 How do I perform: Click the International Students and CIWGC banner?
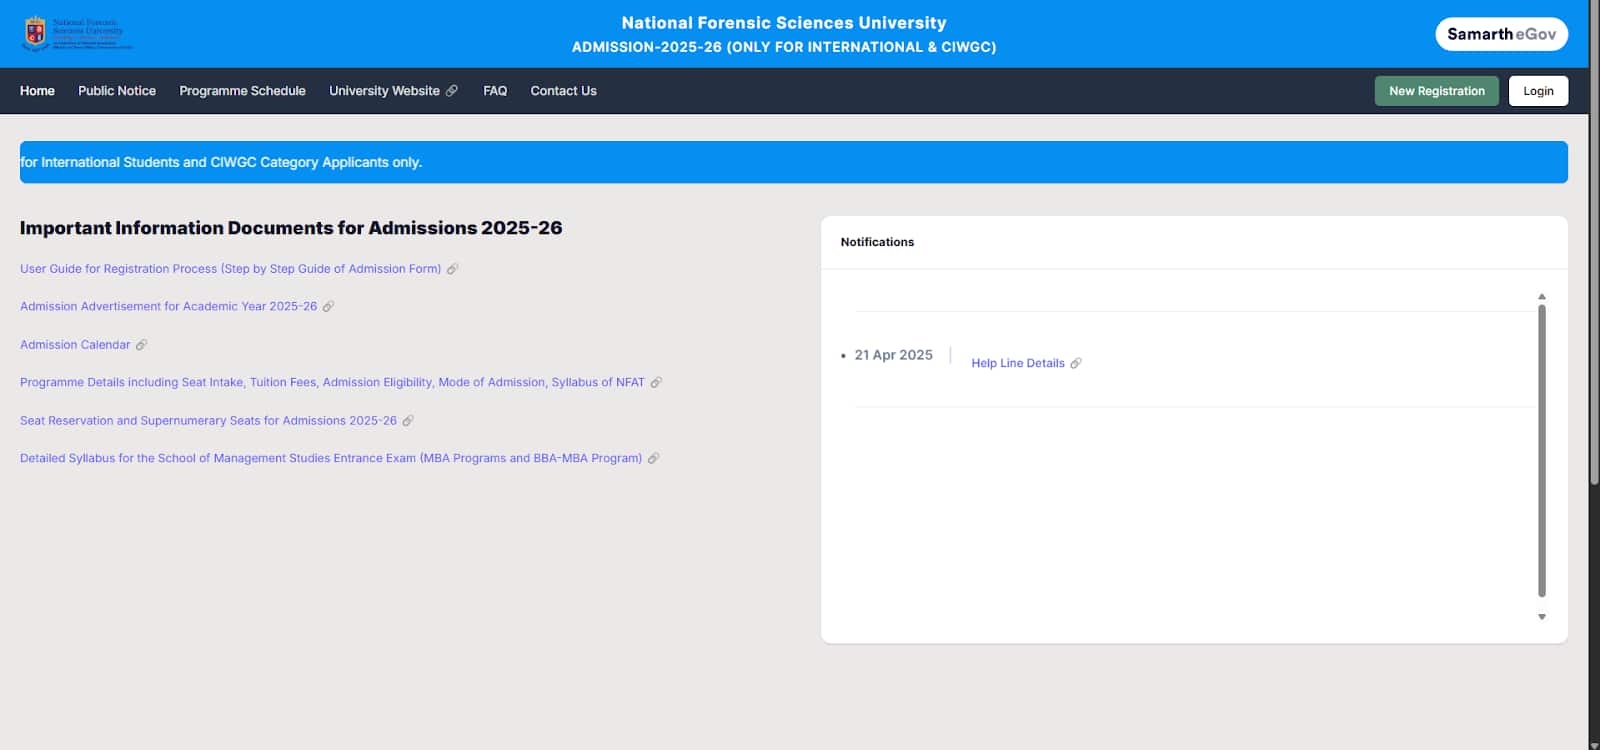794,162
